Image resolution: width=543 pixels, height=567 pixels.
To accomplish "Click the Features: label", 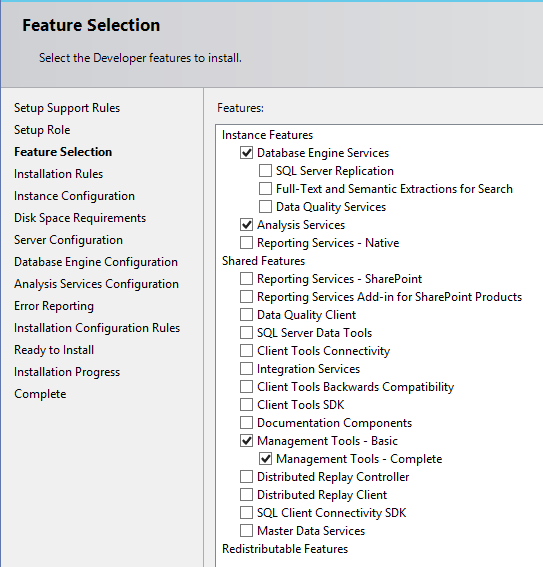I will tap(240, 108).
